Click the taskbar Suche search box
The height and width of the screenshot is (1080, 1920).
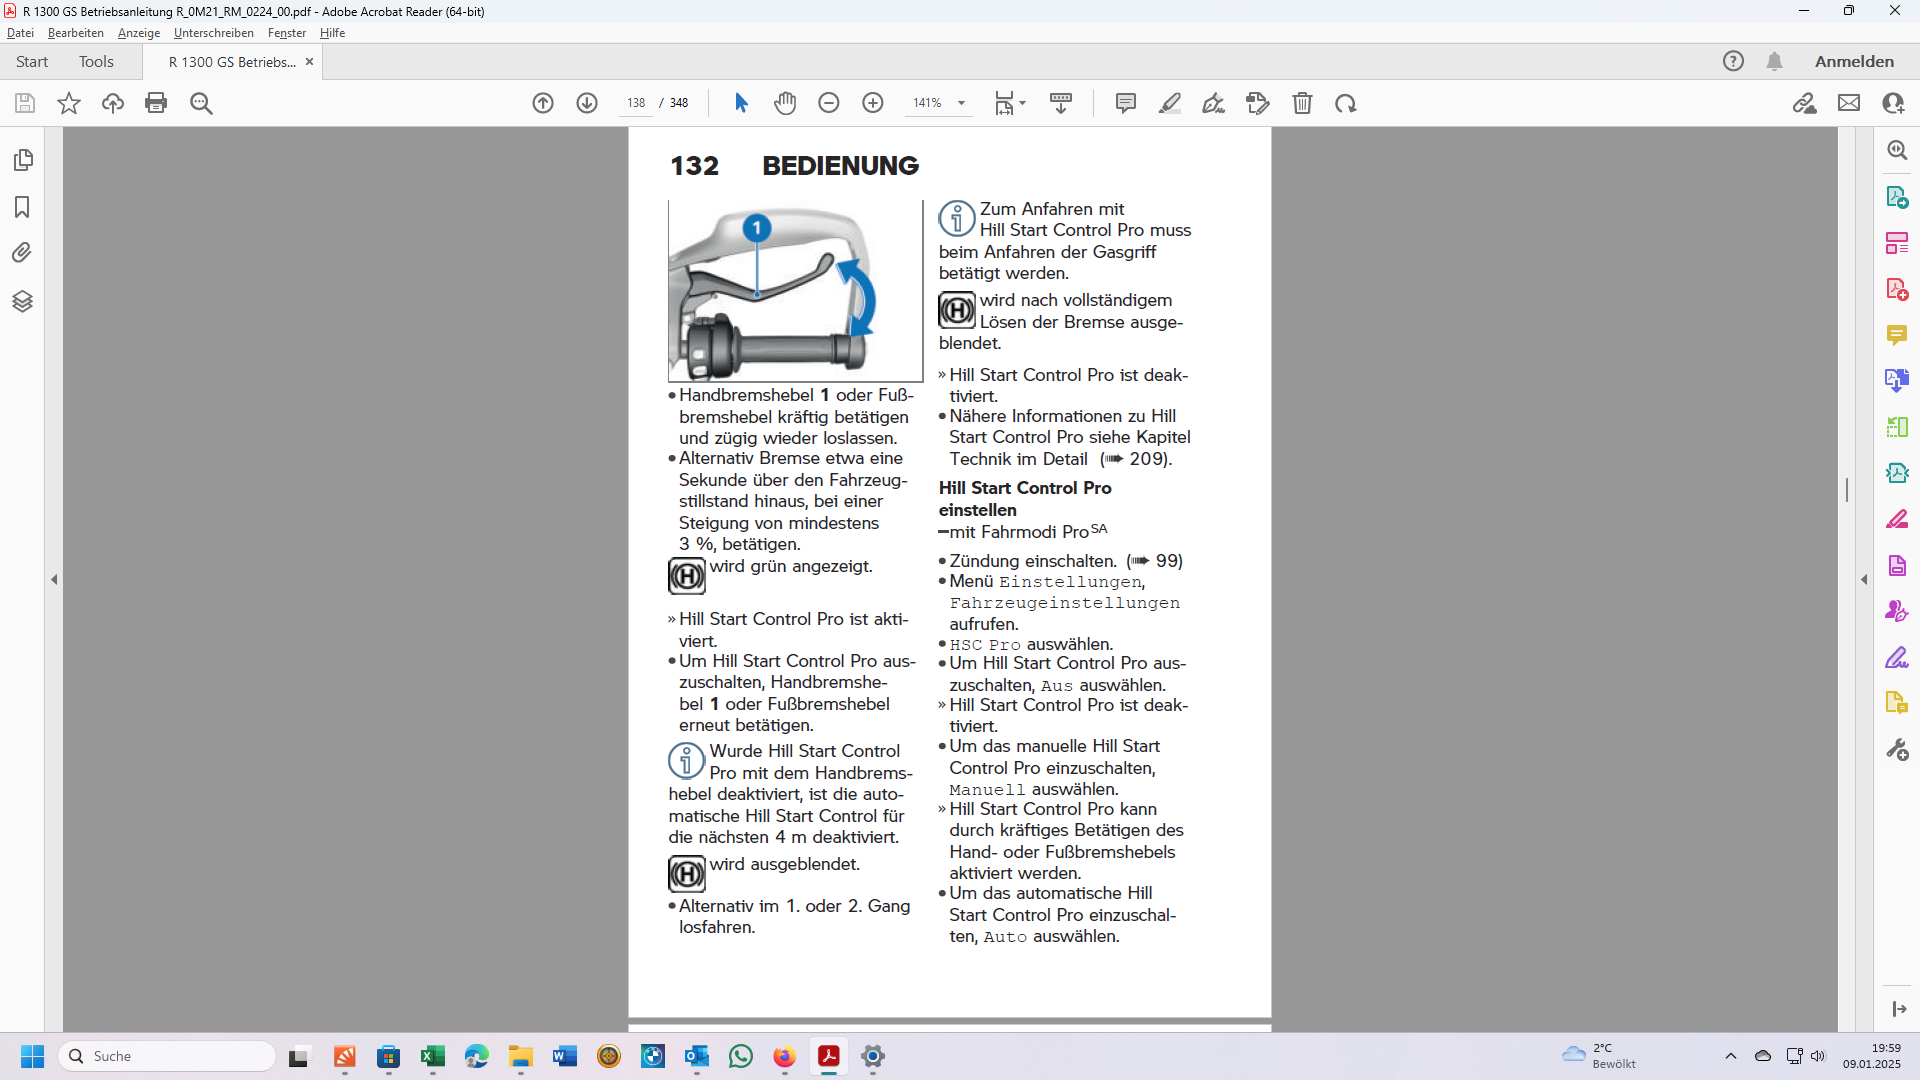pyautogui.click(x=168, y=1056)
